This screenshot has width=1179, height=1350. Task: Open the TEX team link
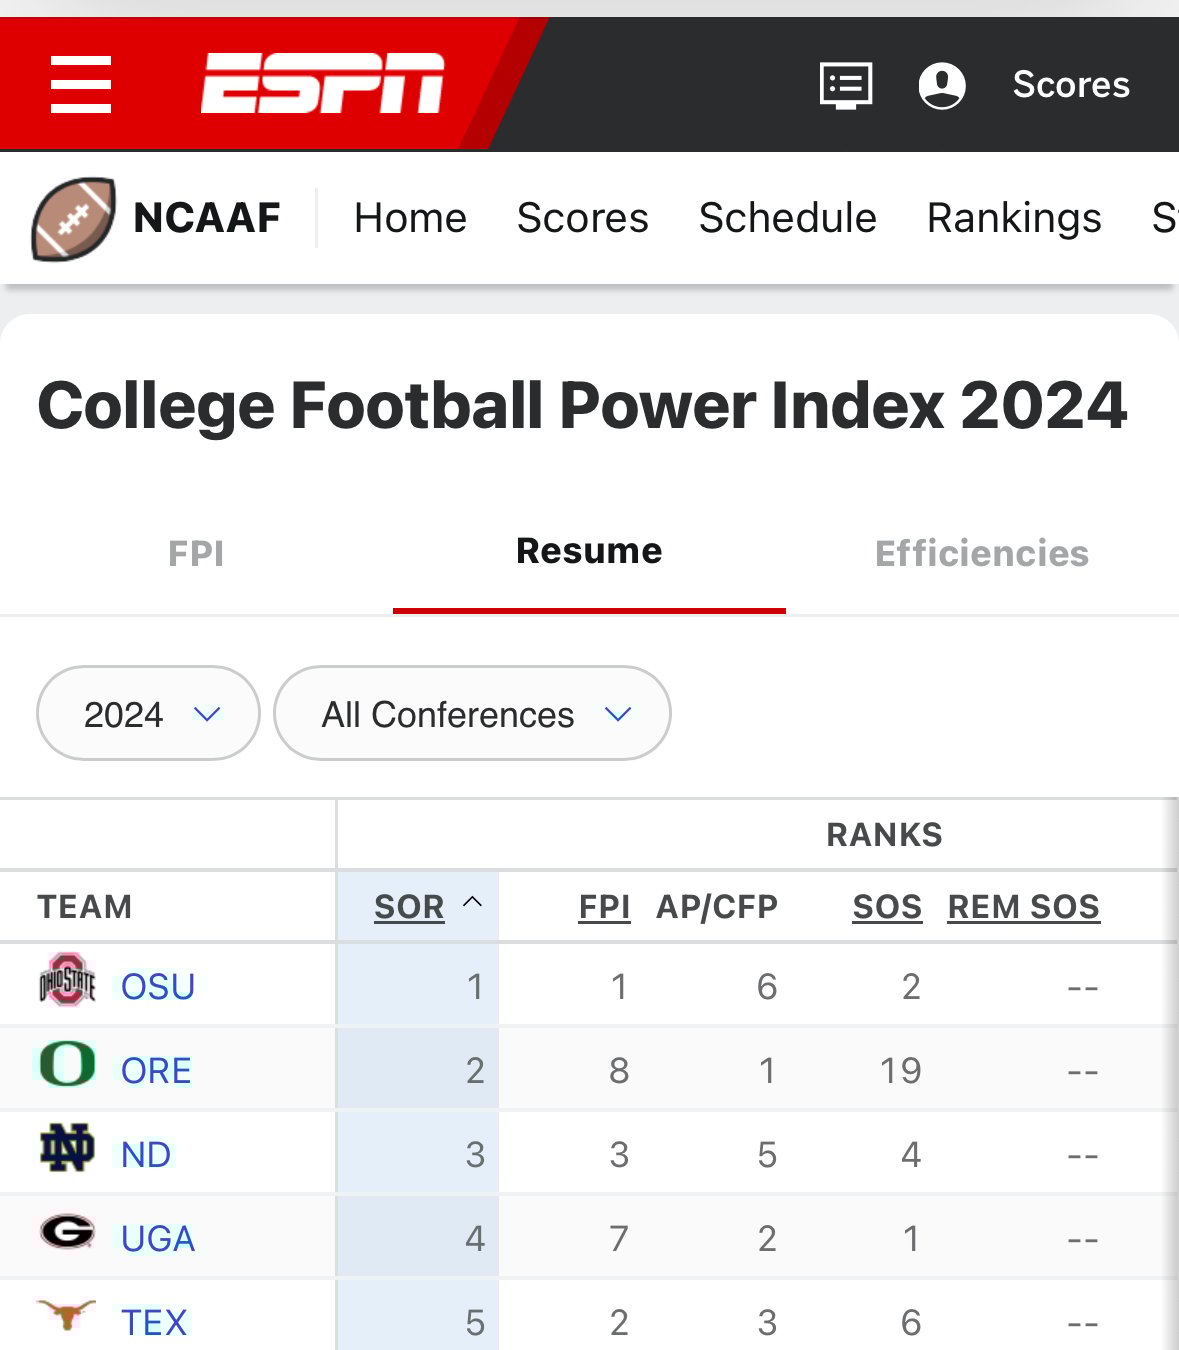point(154,1323)
